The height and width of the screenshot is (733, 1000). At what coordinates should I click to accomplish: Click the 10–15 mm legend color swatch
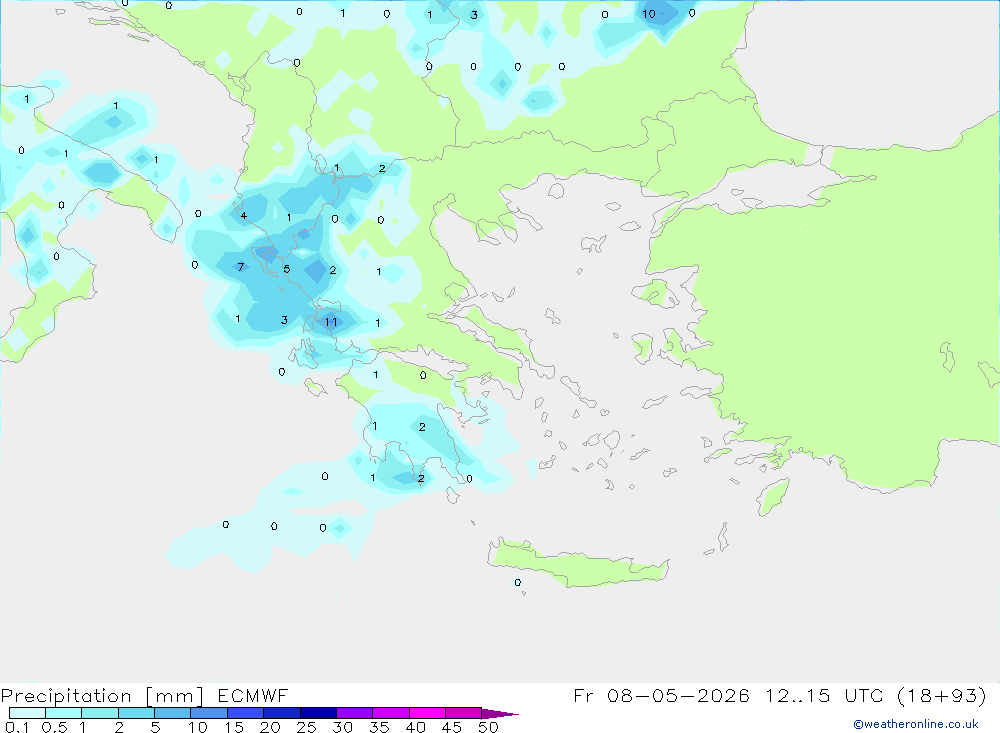(x=209, y=713)
